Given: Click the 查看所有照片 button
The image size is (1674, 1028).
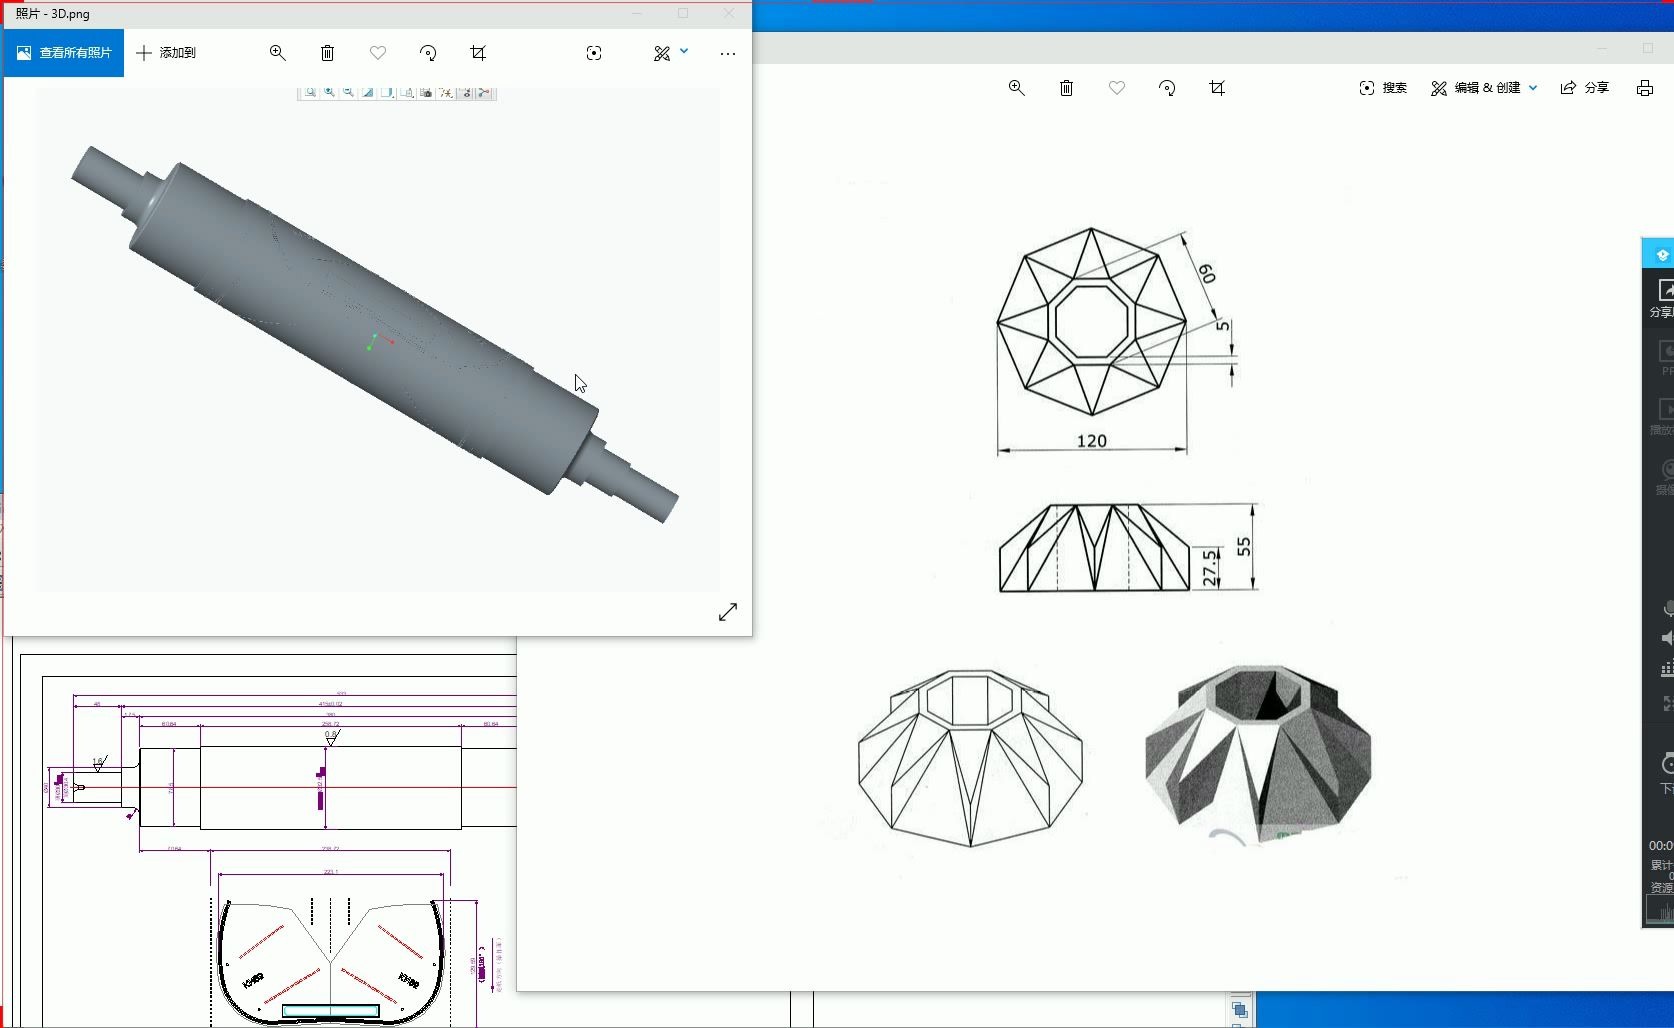Looking at the screenshot, I should (63, 52).
